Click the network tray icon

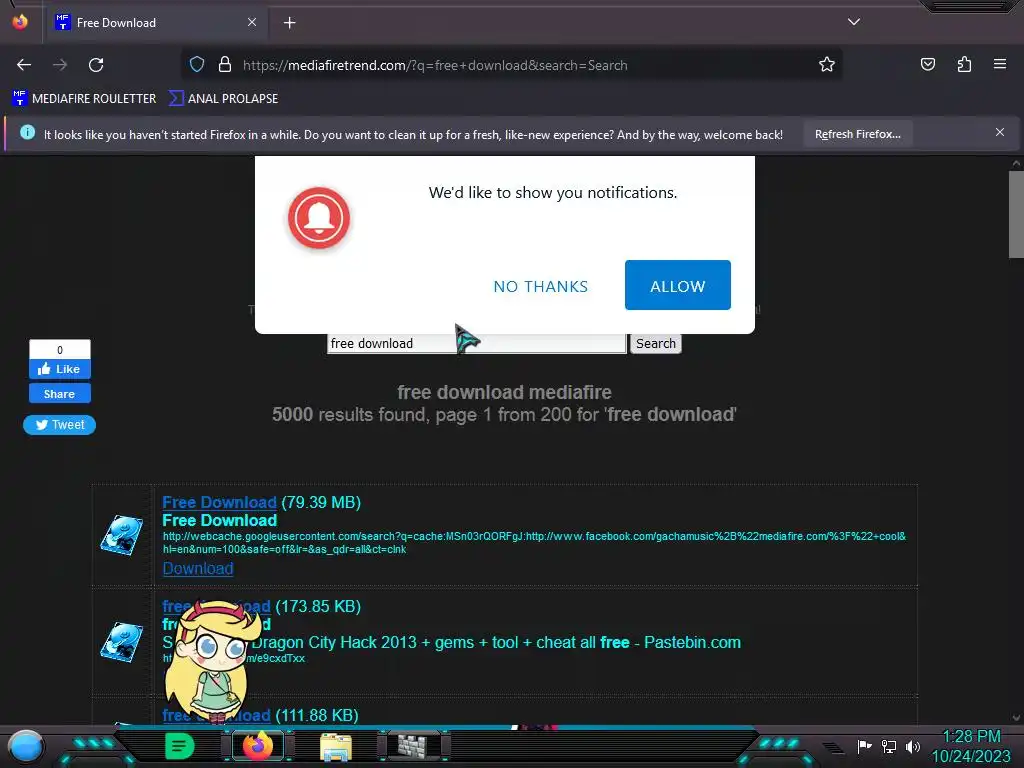coord(889,746)
